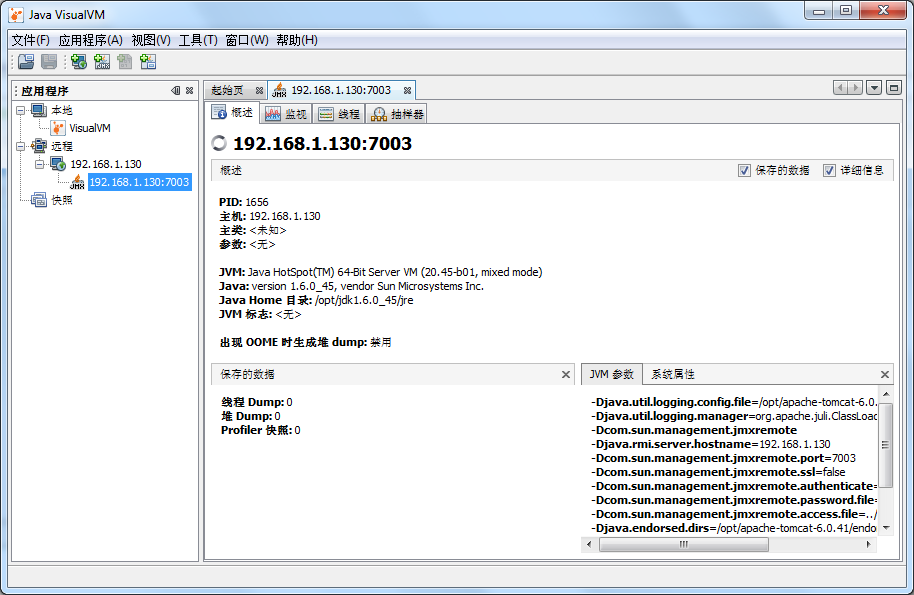Switch to the 概述 tab

click(x=234, y=112)
